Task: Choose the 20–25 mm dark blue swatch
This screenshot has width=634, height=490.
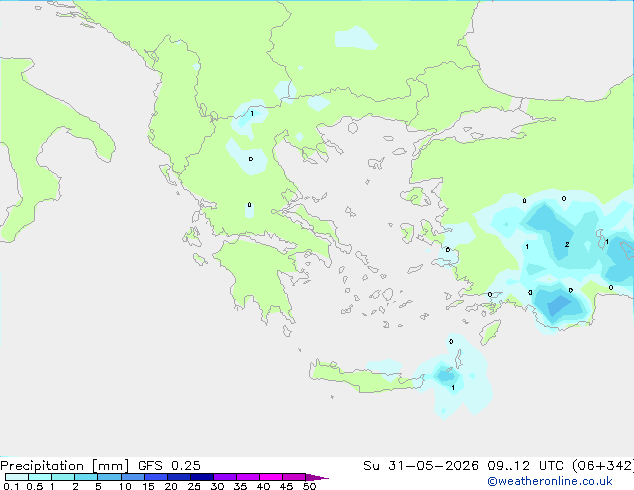Action: pos(179,477)
